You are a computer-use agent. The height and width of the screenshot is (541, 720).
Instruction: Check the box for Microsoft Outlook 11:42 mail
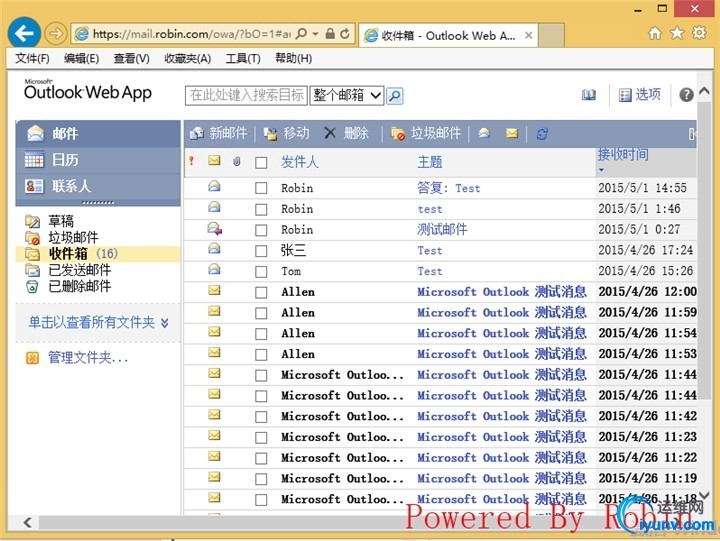pos(261,417)
